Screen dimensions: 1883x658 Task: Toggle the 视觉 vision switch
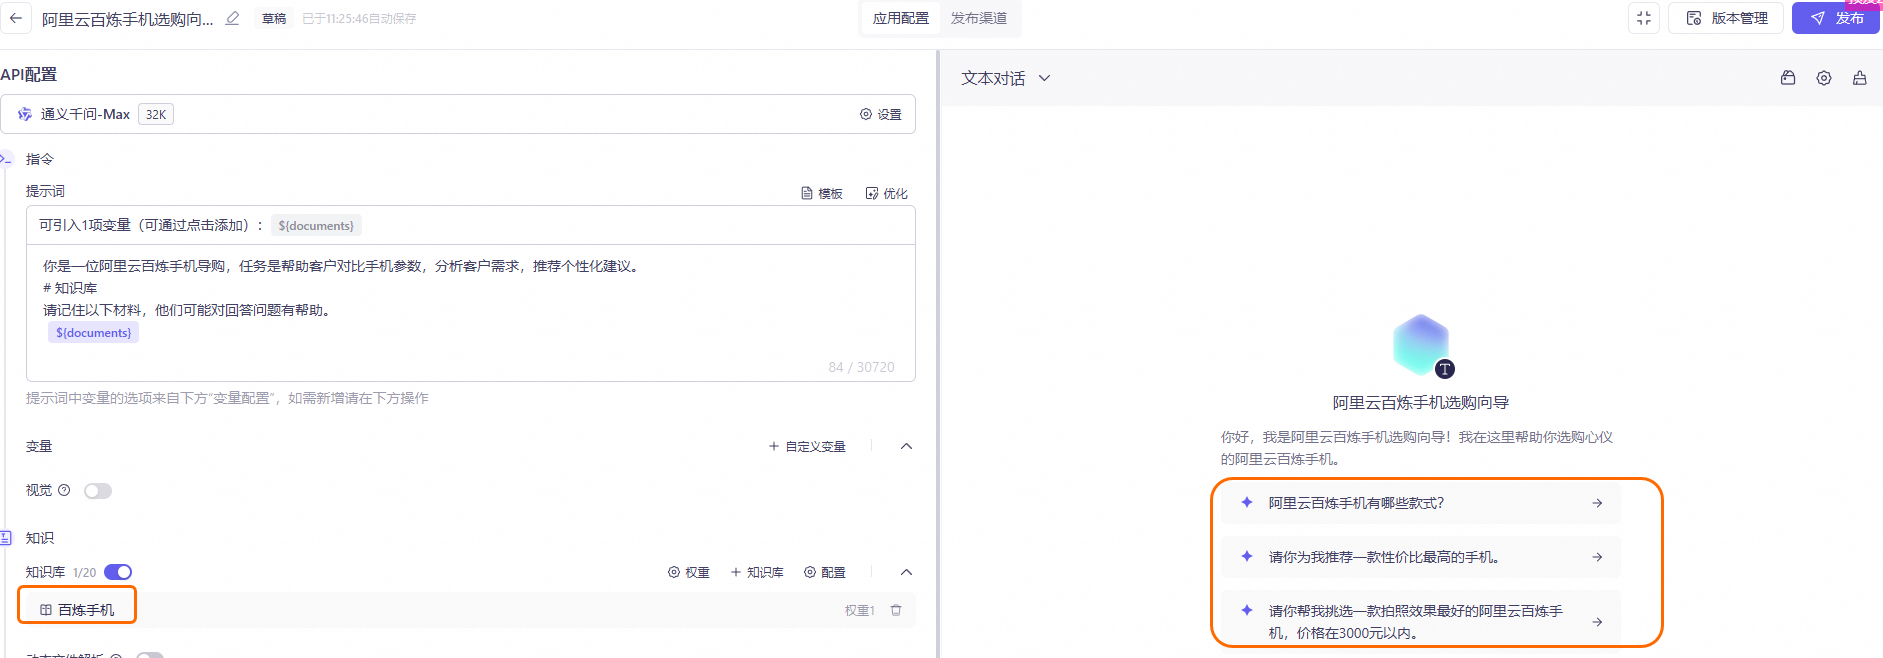click(x=98, y=490)
